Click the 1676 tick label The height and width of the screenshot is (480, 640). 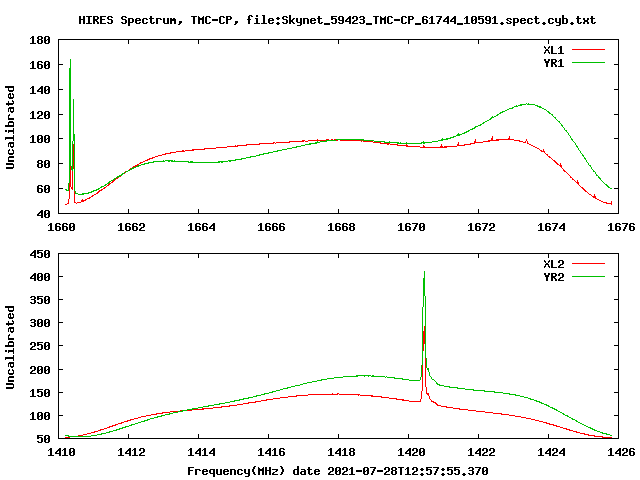click(x=621, y=227)
